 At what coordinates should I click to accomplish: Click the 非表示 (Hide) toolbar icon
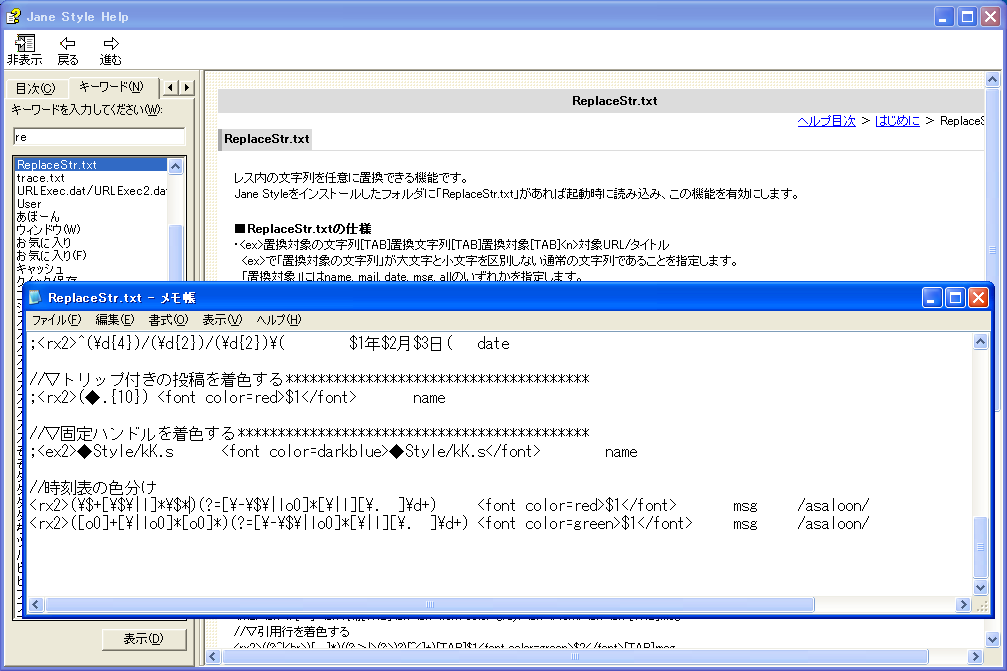(x=24, y=50)
